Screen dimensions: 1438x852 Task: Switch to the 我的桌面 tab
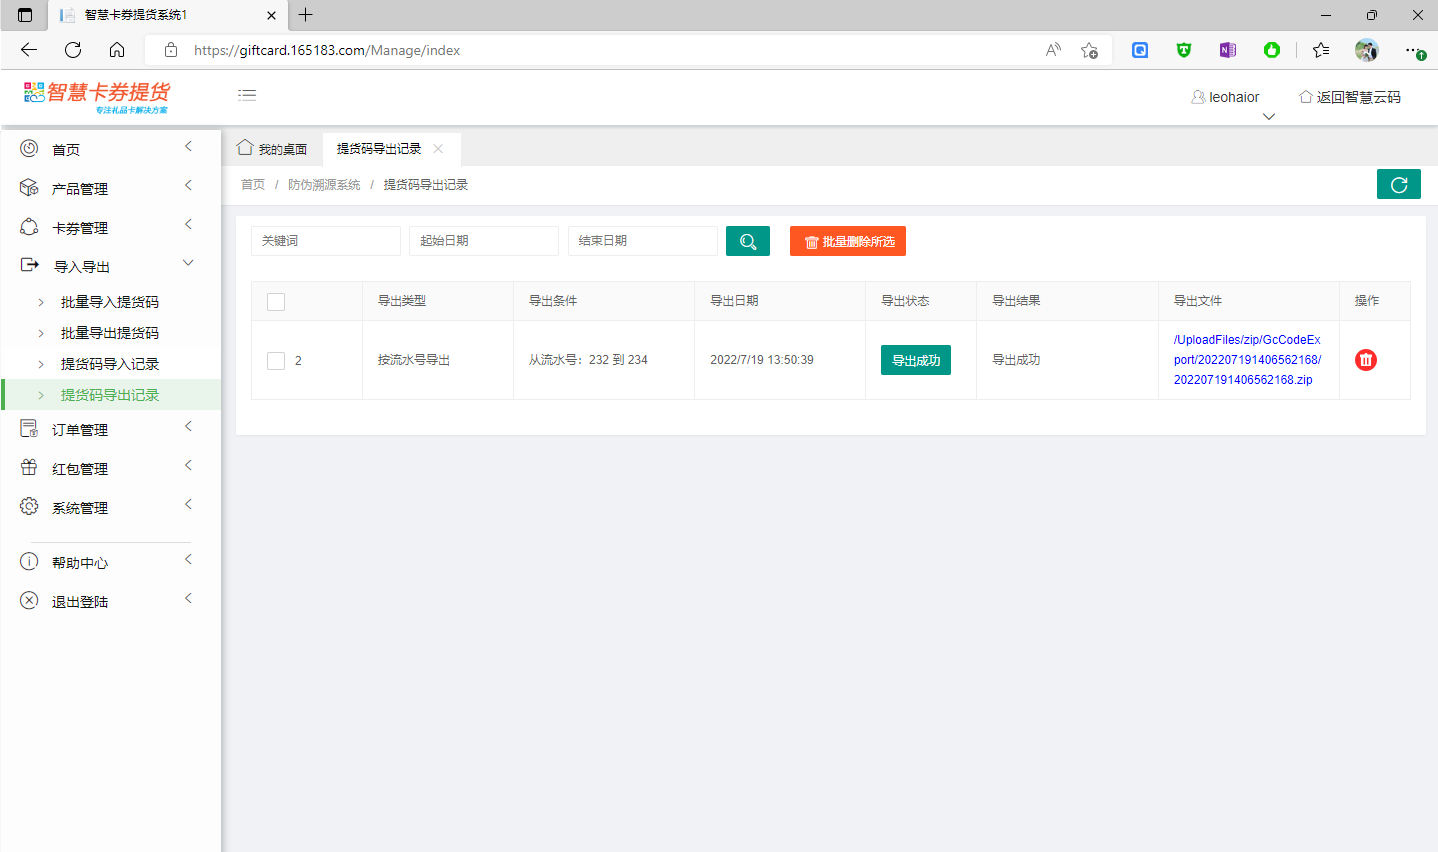point(272,149)
